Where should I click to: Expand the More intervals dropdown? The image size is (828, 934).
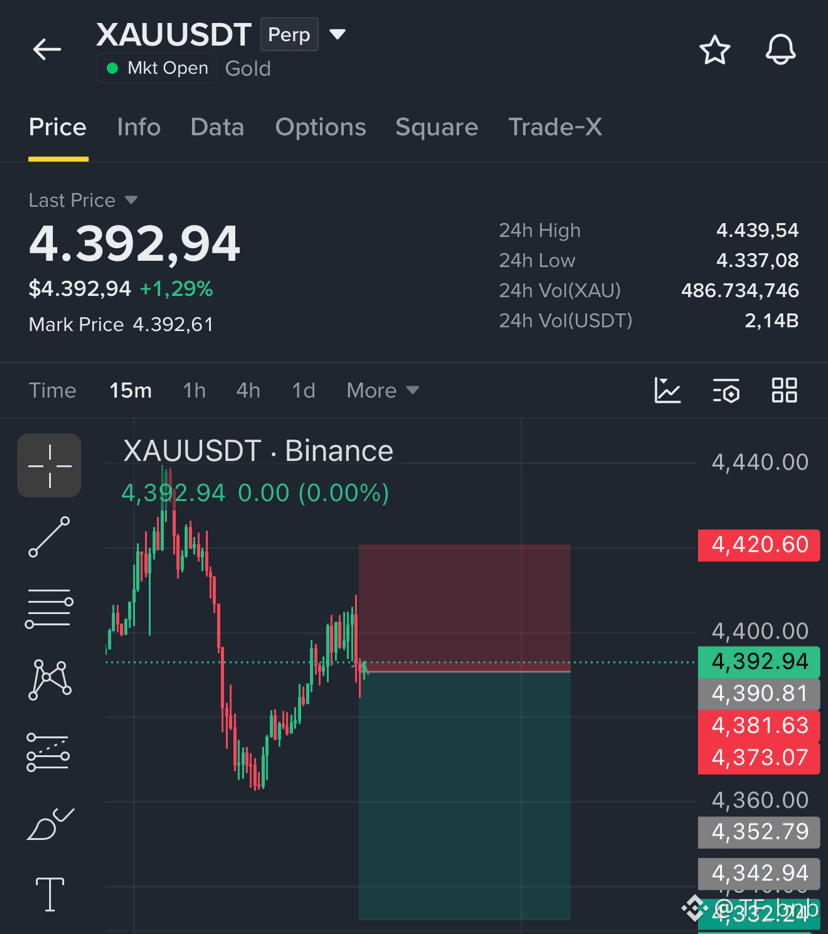point(383,391)
